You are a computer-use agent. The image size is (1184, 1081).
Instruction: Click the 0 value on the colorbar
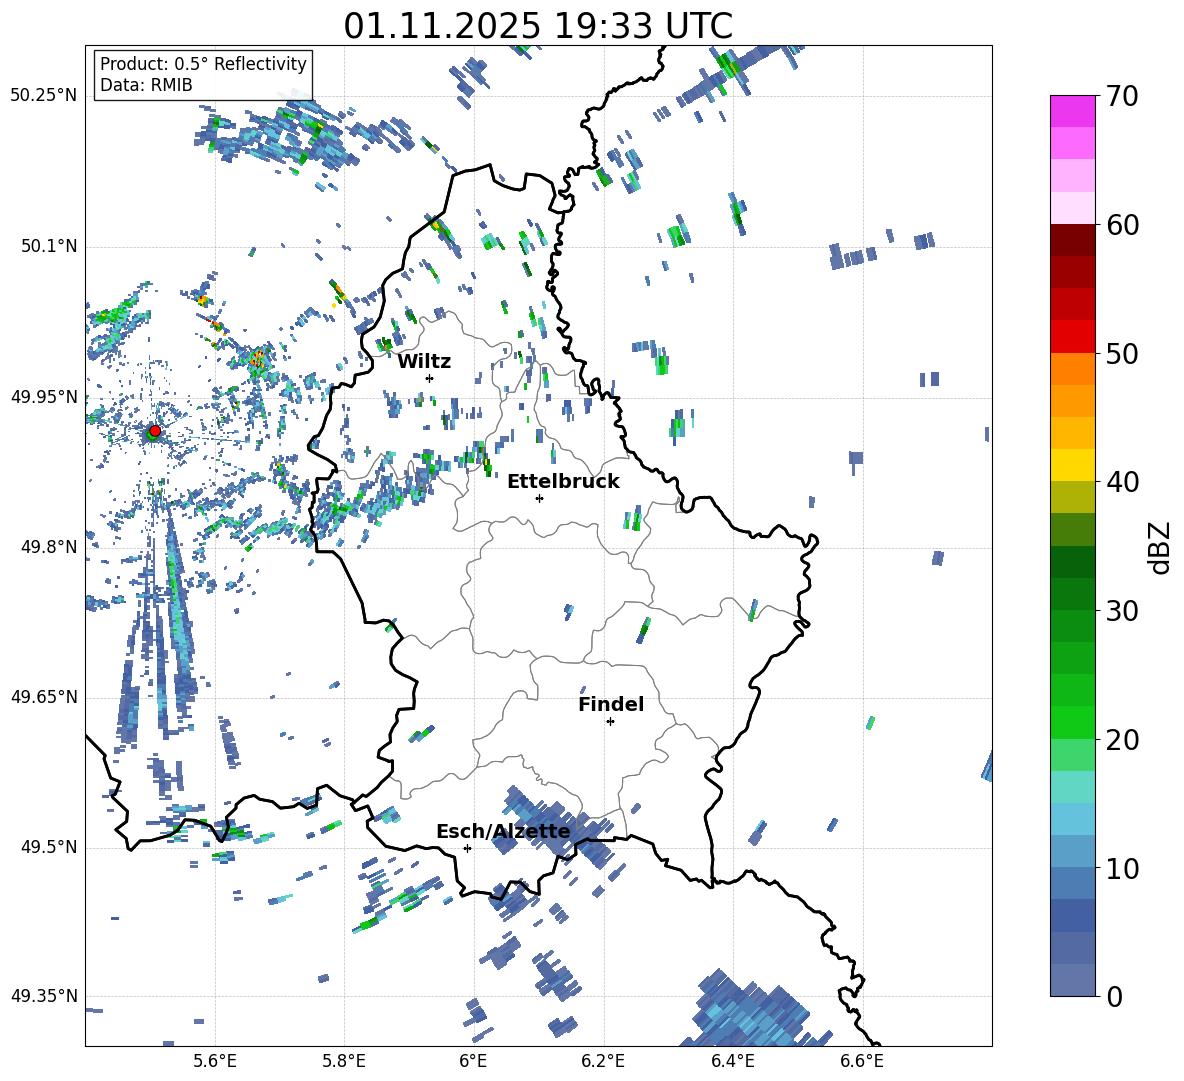point(1114,996)
